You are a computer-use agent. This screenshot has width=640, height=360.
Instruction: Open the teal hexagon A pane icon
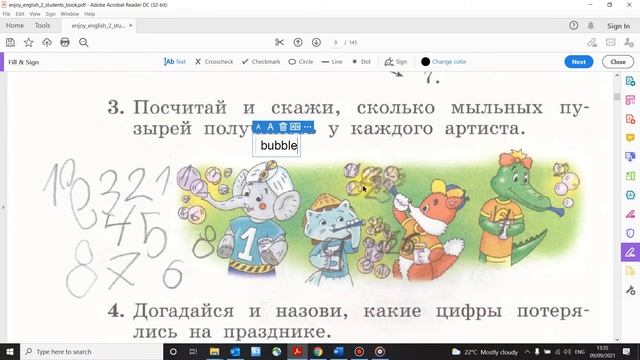[x=630, y=195]
